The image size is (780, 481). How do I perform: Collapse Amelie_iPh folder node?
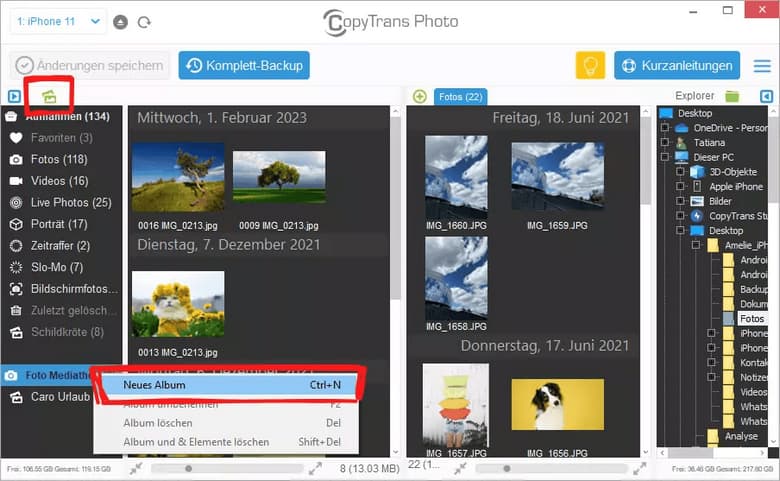[x=696, y=245]
